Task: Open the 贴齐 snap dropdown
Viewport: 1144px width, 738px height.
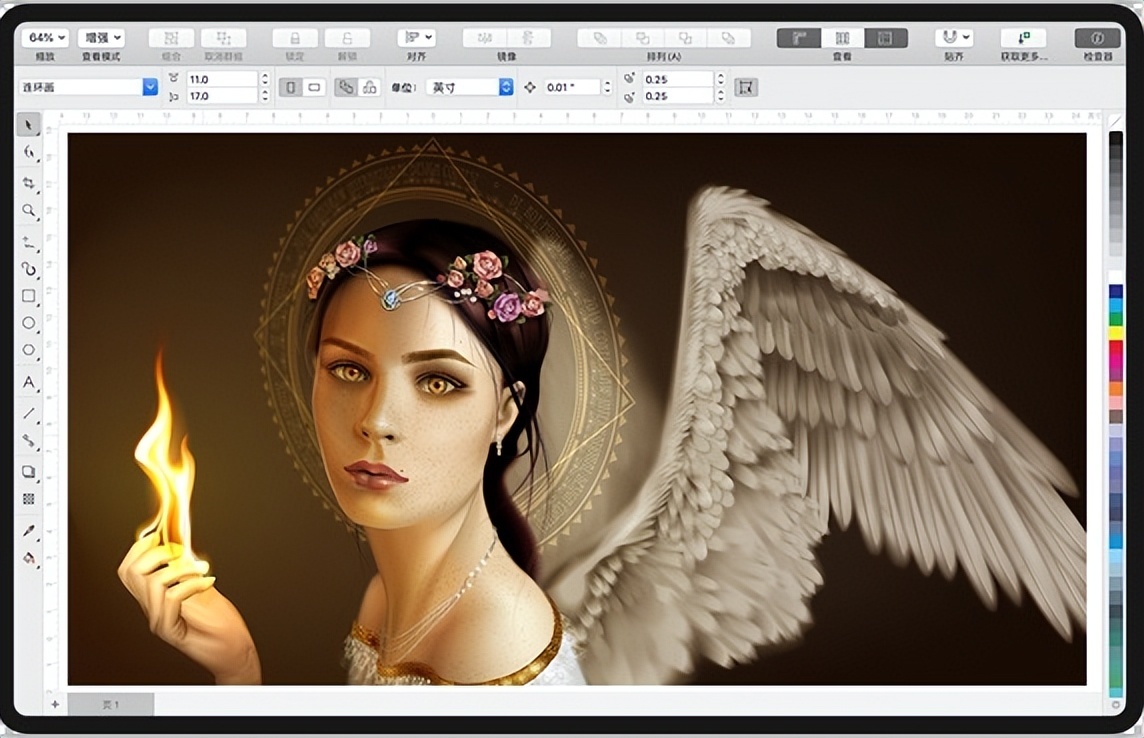Action: pos(953,38)
